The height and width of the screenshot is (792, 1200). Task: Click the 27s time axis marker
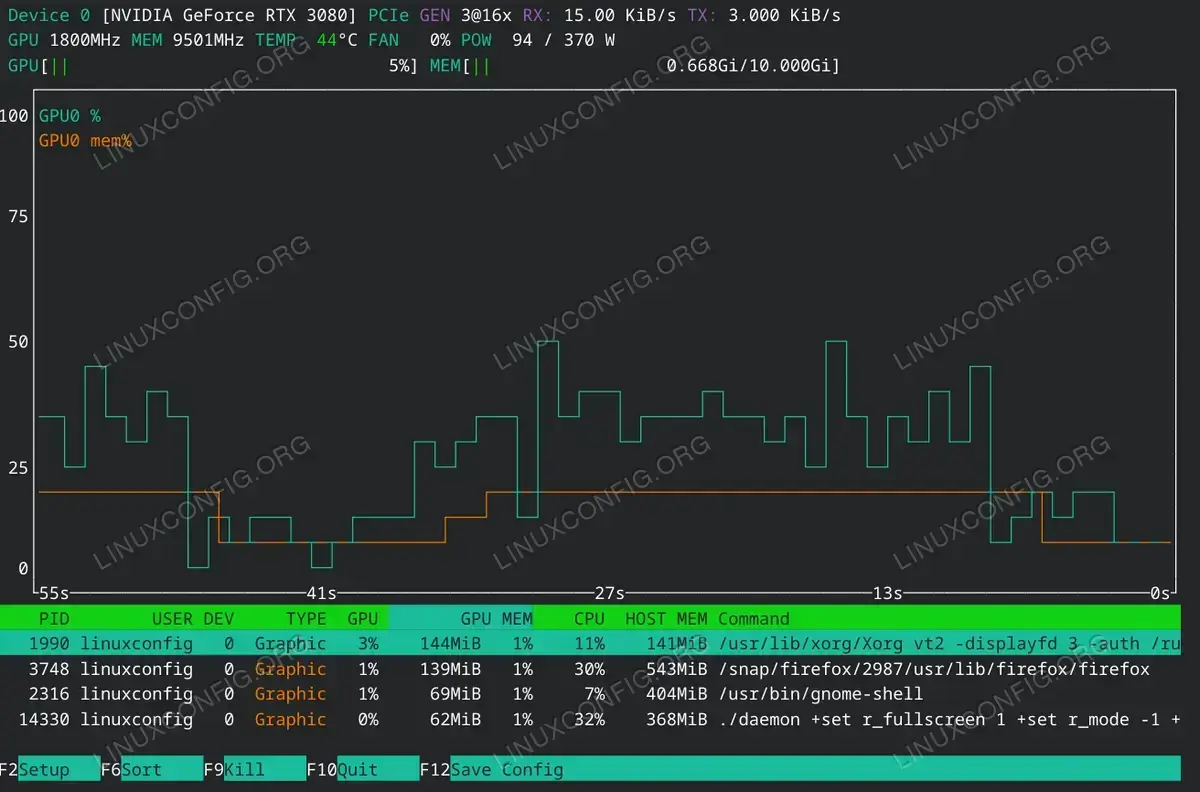tap(609, 593)
